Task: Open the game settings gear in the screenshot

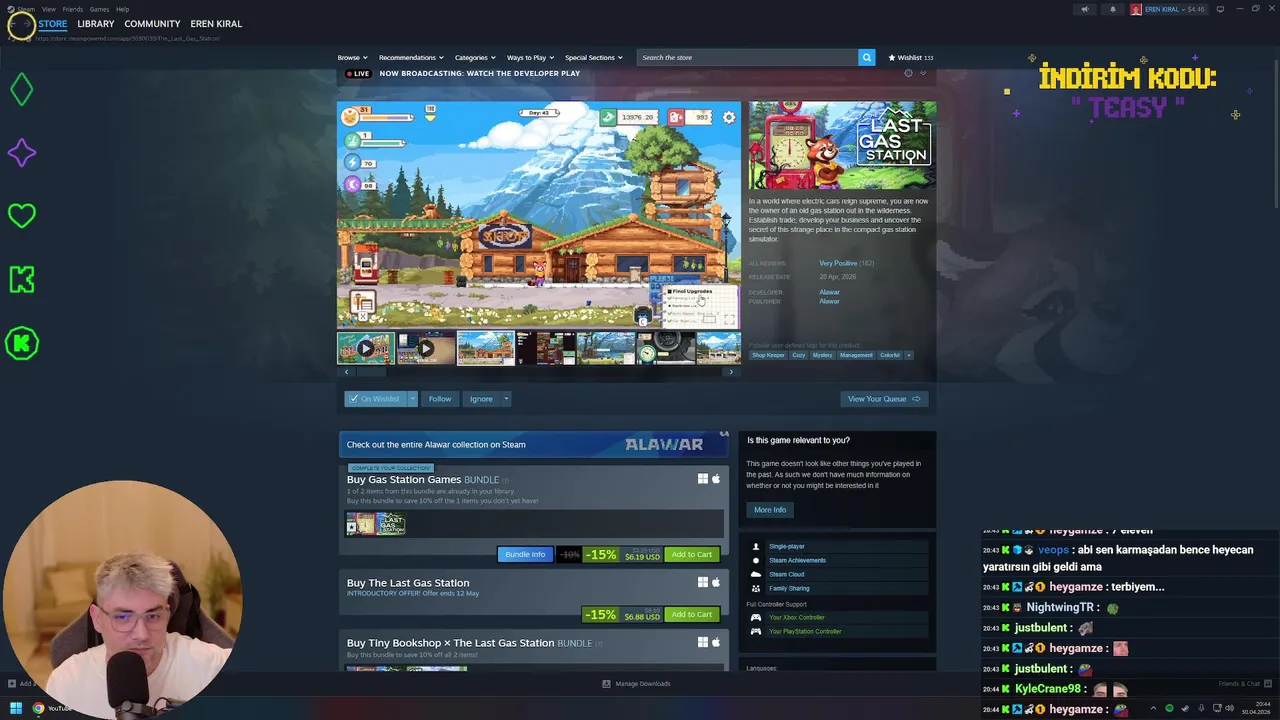Action: (729, 117)
